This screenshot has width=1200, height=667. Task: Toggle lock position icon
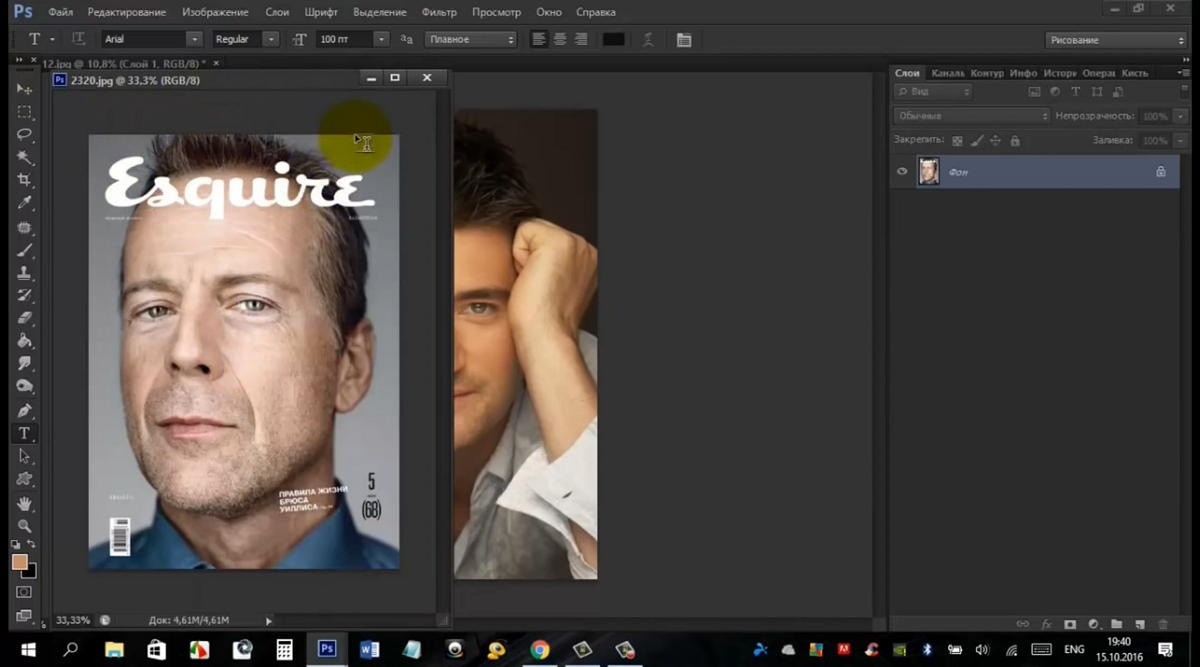(996, 141)
